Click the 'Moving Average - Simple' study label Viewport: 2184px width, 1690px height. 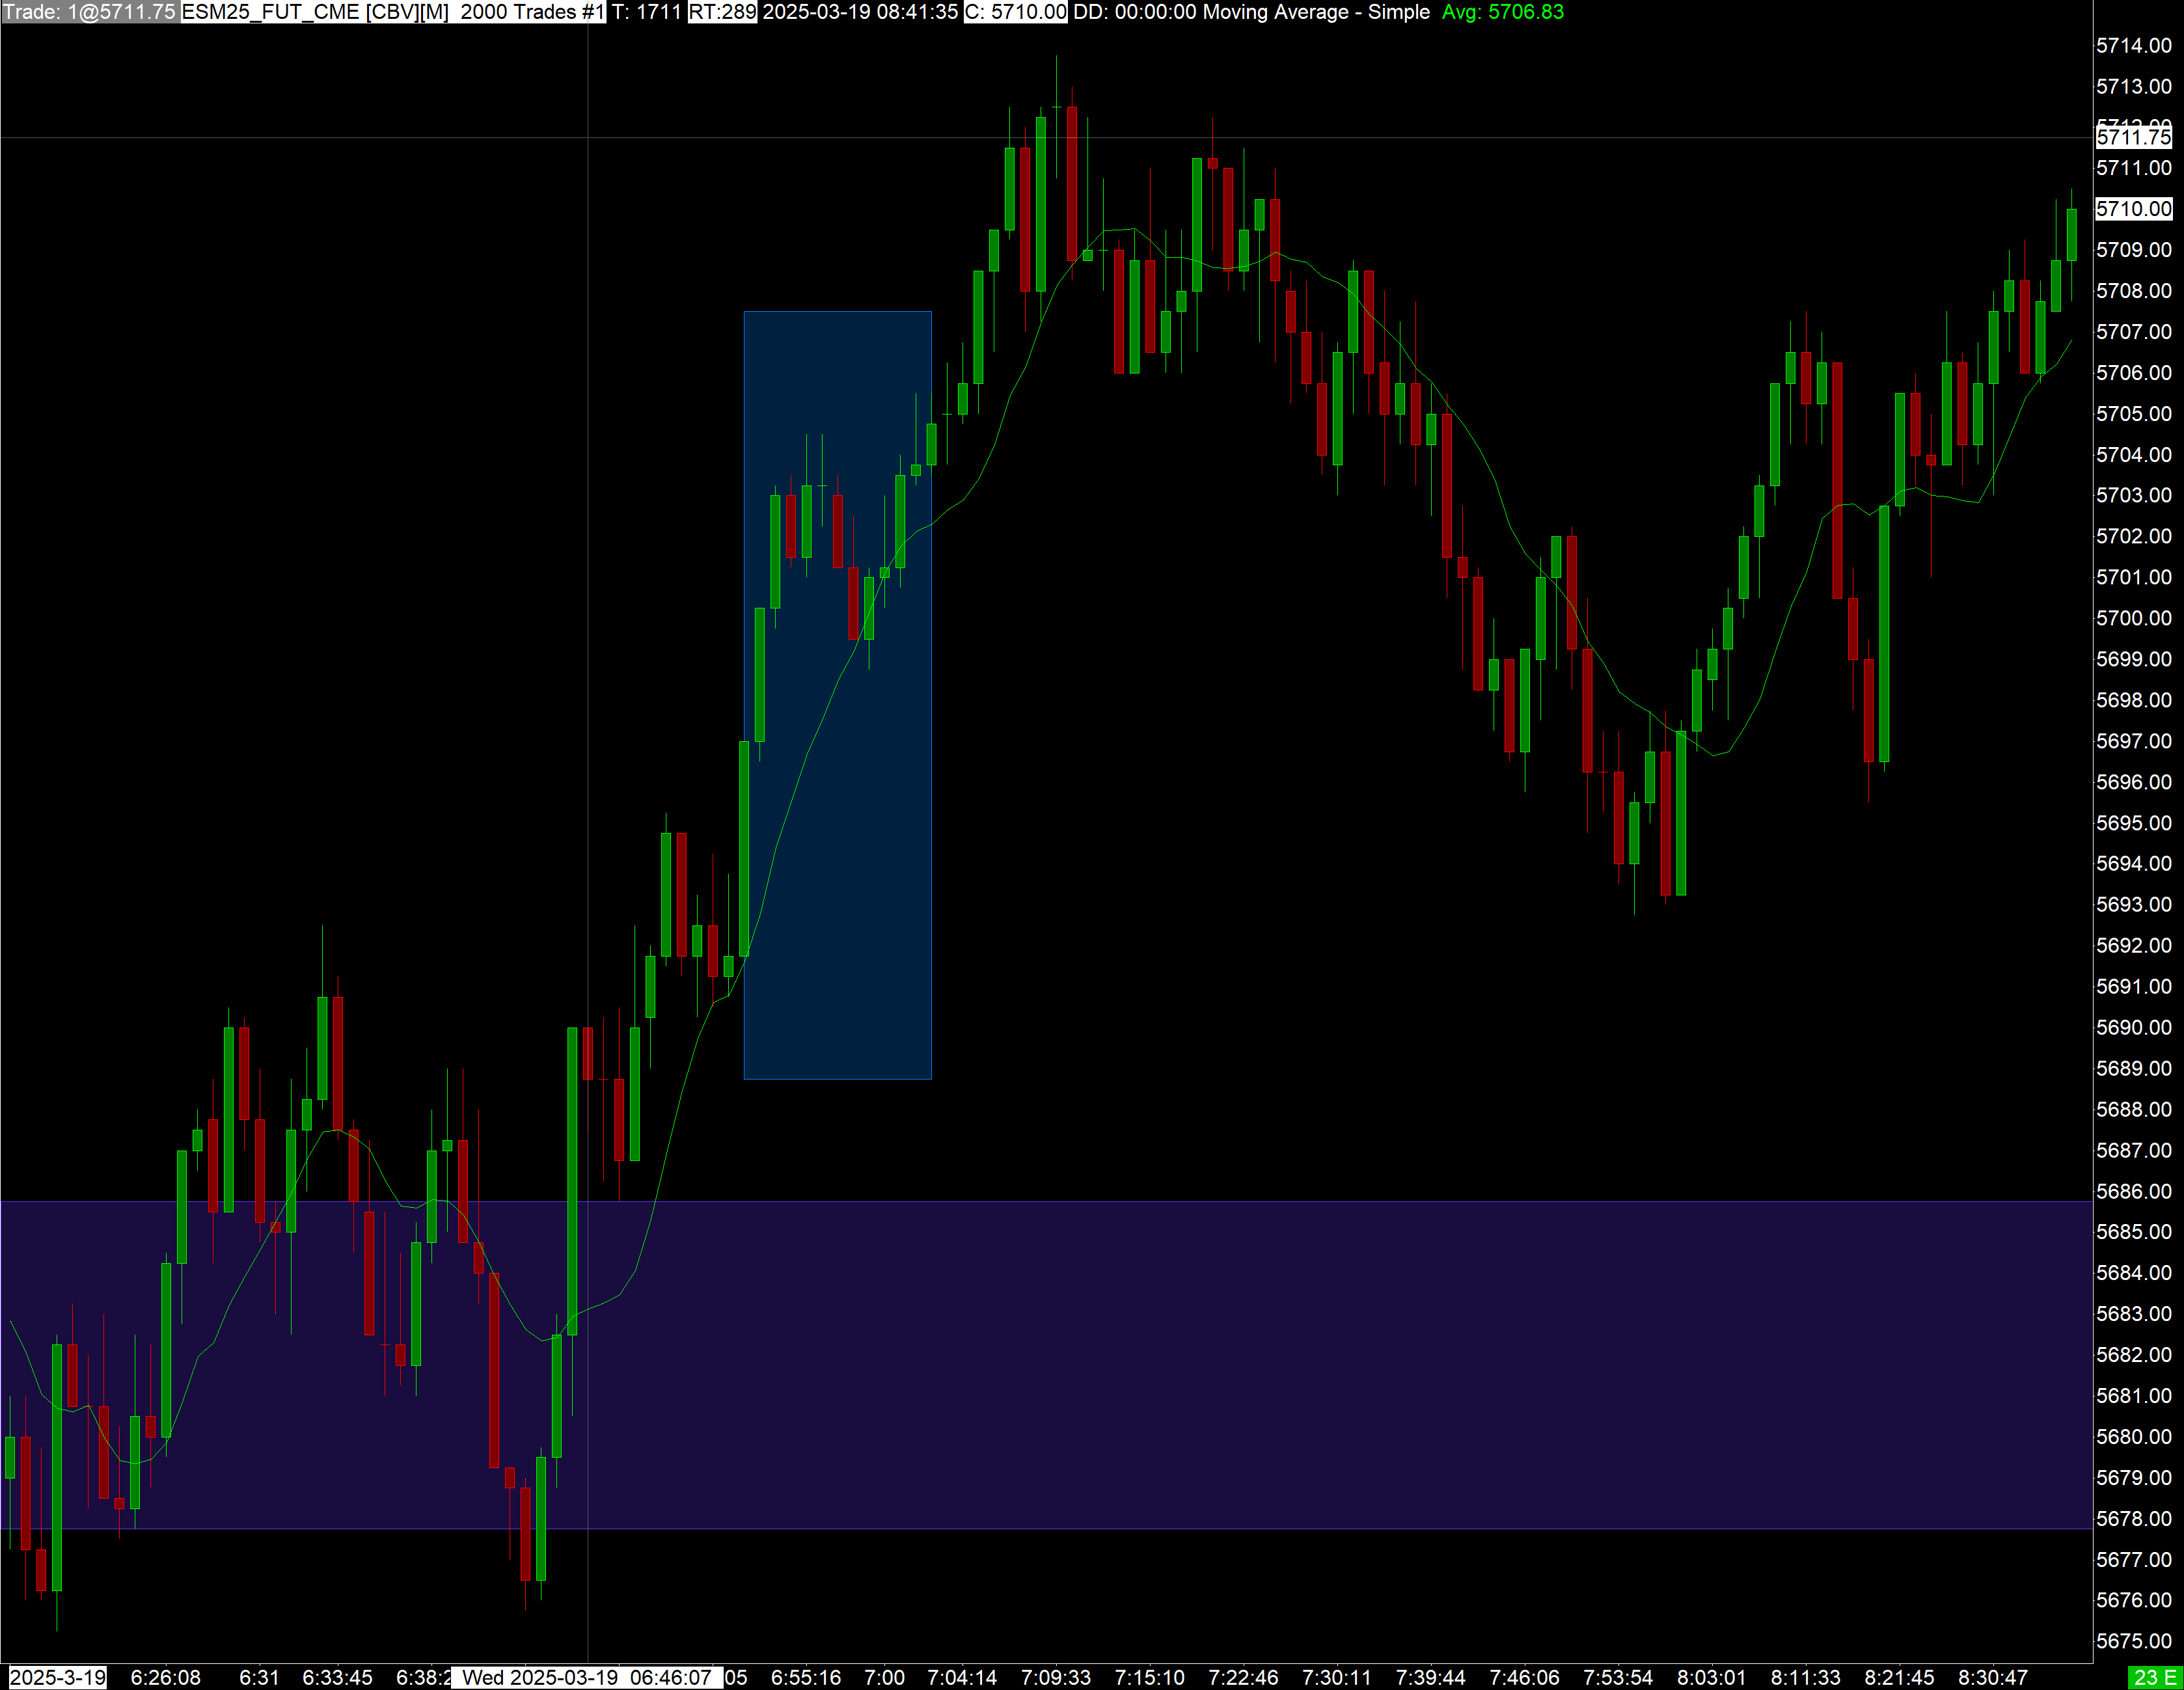pos(1316,12)
